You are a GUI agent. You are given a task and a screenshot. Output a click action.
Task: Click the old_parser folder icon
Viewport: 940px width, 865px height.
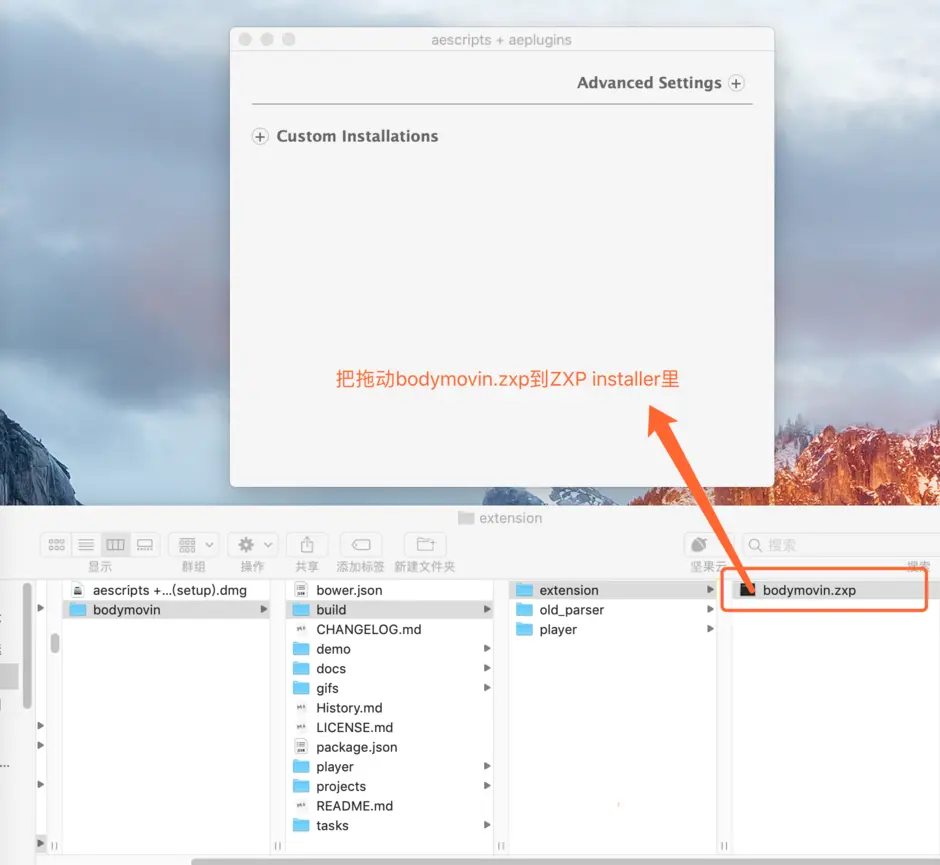click(525, 610)
